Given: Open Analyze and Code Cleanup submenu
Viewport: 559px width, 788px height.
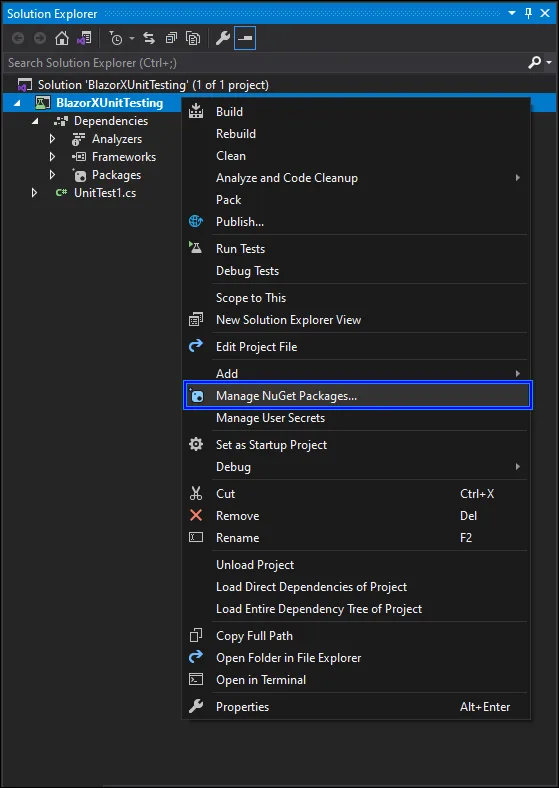Looking at the screenshot, I should [356, 178].
